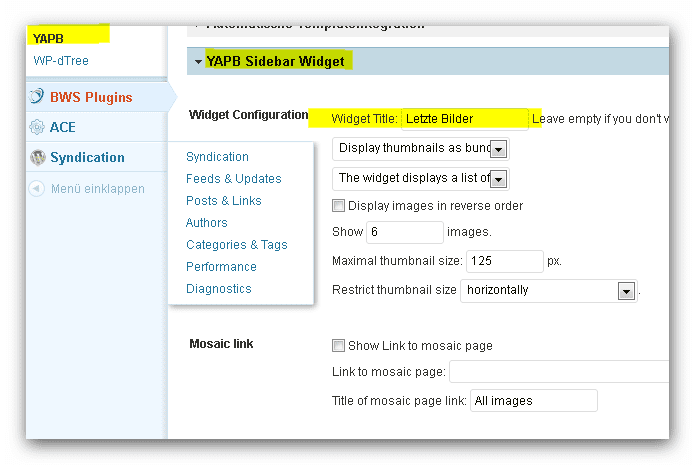Click the Maximal thumbnail size field

pyautogui.click(x=504, y=261)
